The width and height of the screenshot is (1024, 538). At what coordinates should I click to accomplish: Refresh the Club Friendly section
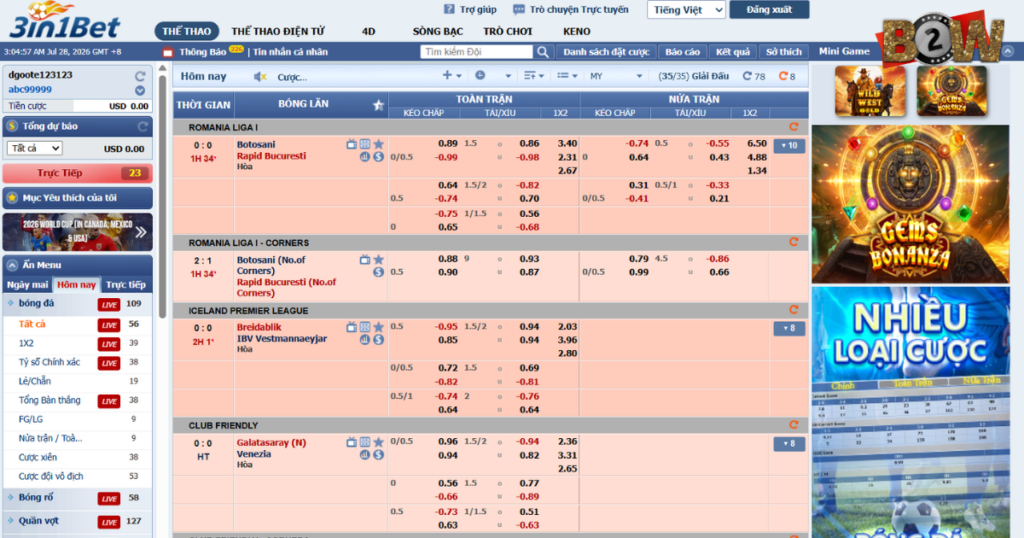click(x=793, y=425)
